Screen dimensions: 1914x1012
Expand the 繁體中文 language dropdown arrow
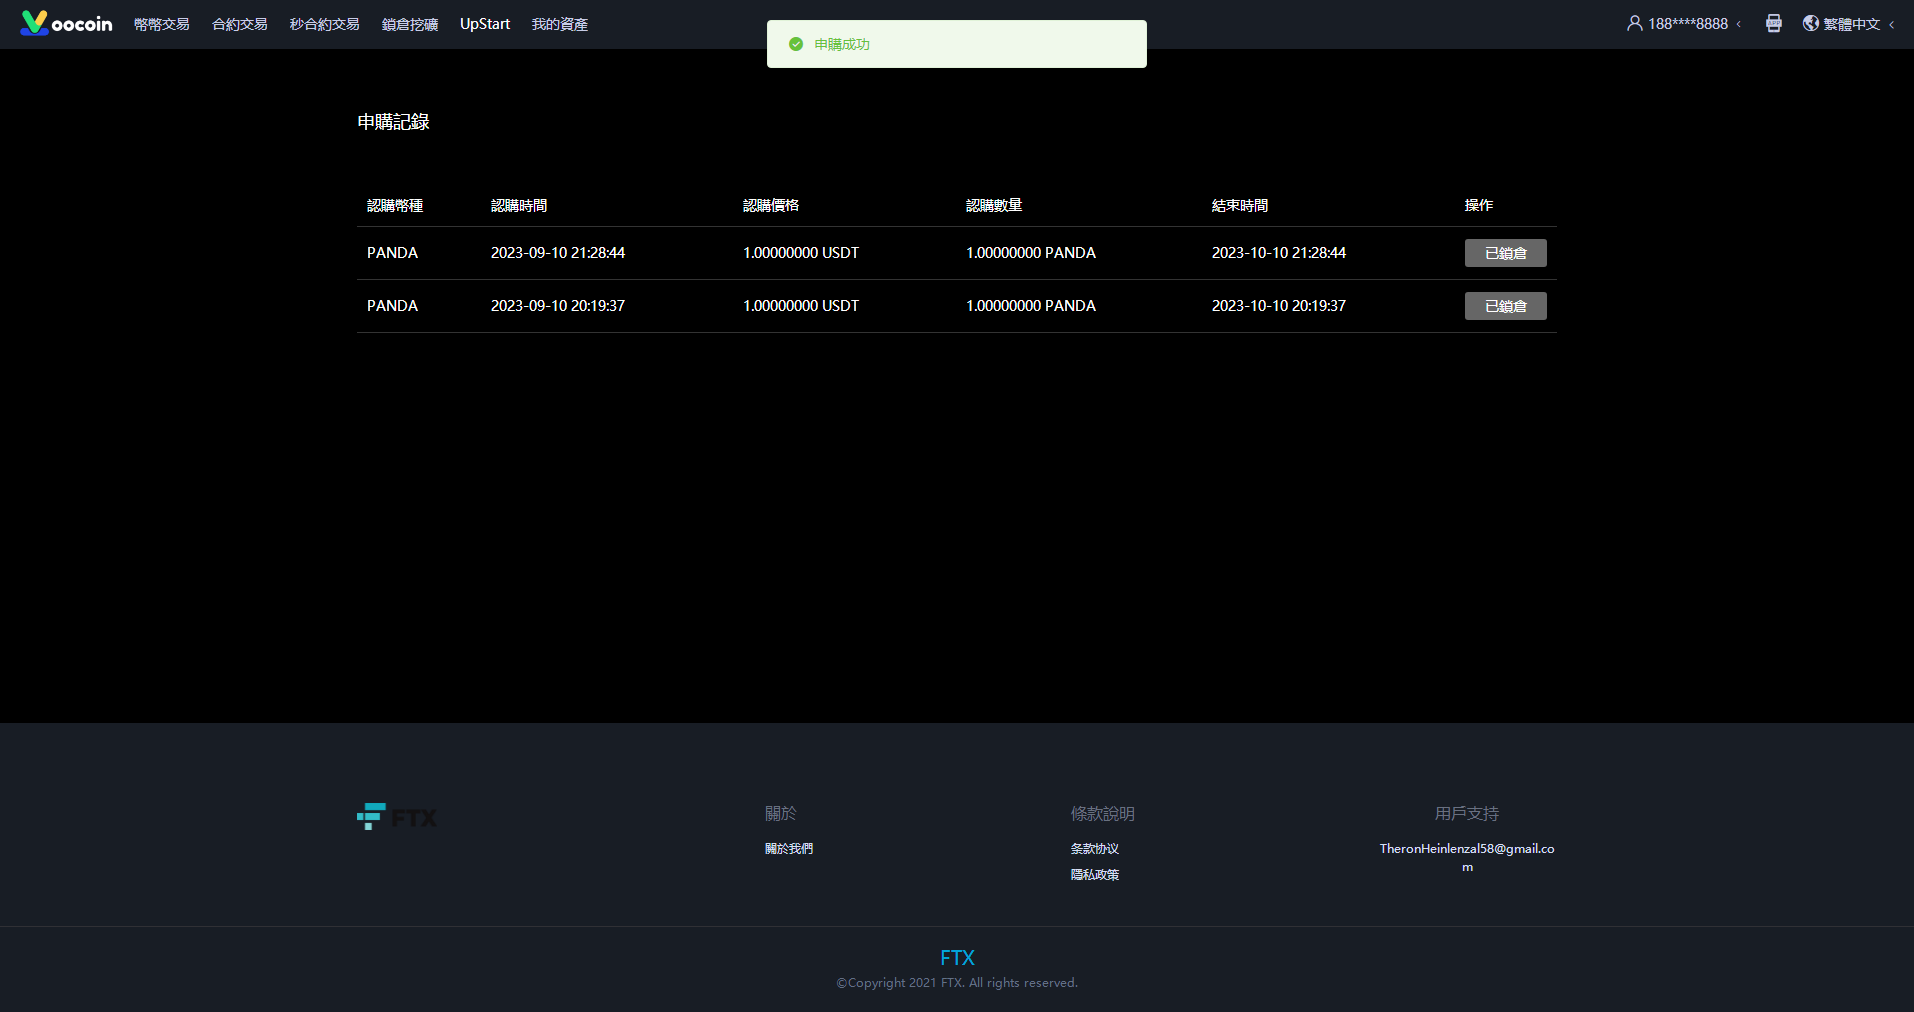click(x=1892, y=24)
